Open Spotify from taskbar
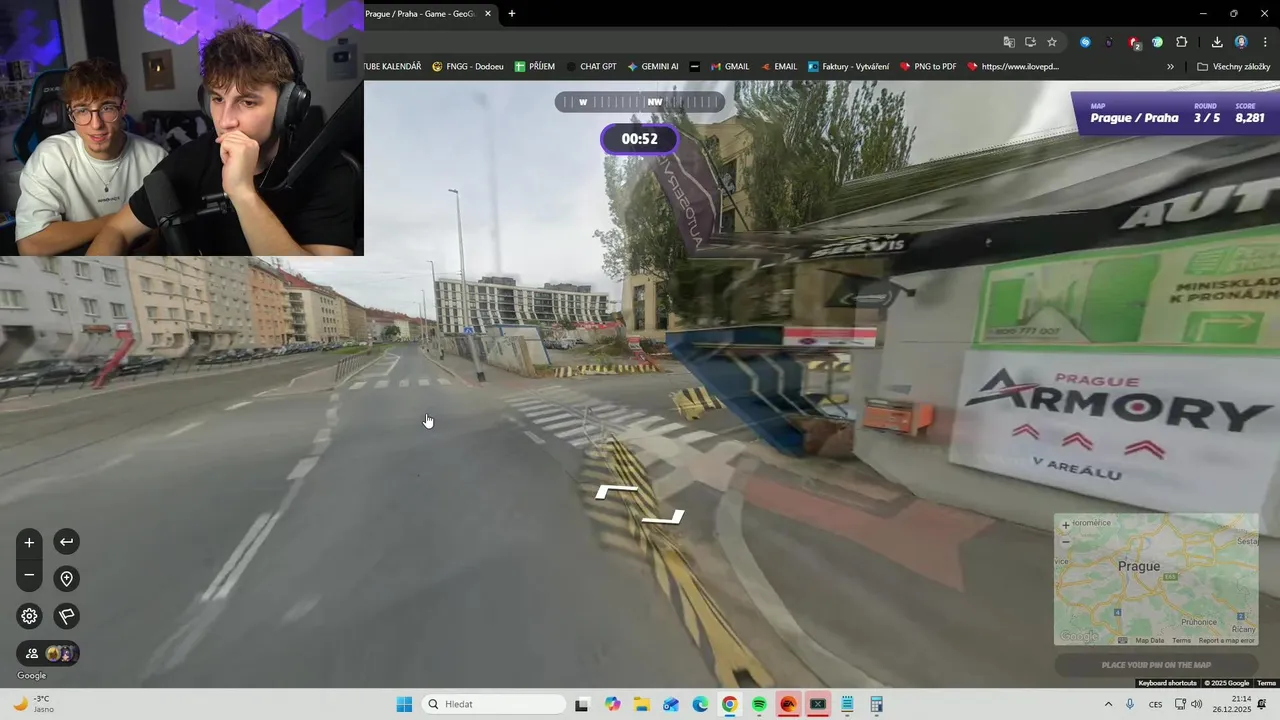The width and height of the screenshot is (1280, 720). click(x=759, y=704)
